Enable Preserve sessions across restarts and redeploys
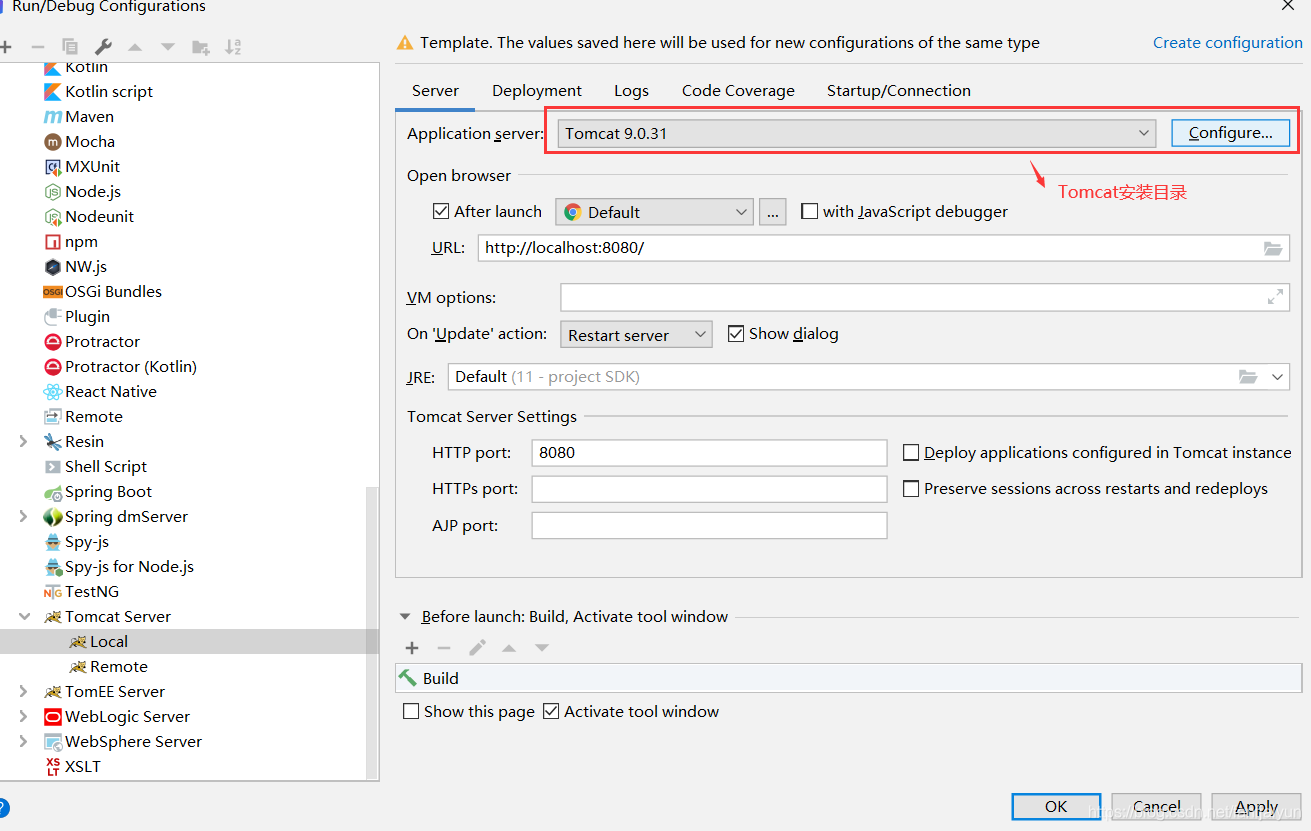Screen dimensions: 1311x831 click(911, 489)
